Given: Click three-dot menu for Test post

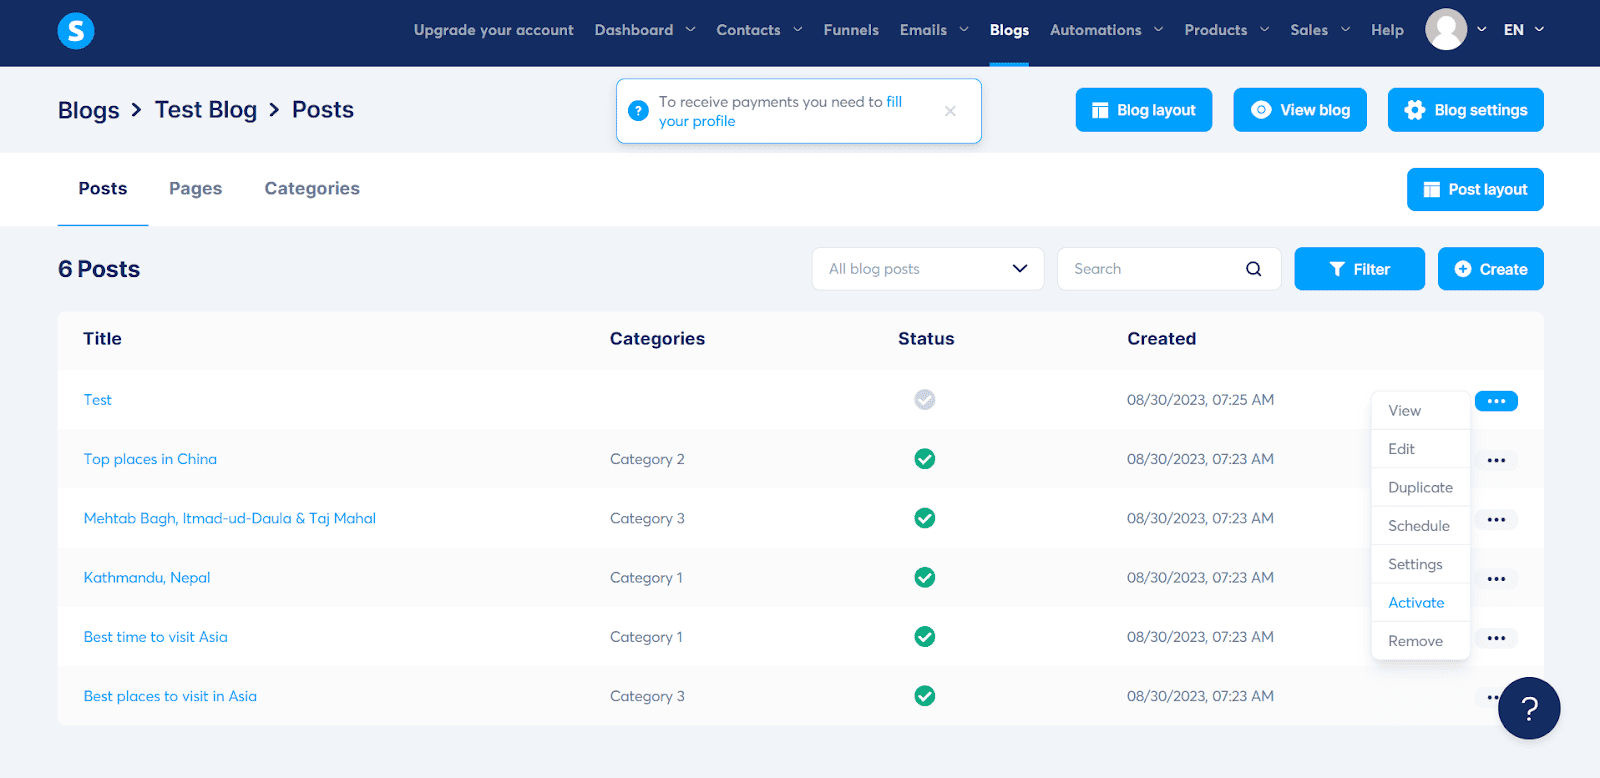Looking at the screenshot, I should (1496, 401).
